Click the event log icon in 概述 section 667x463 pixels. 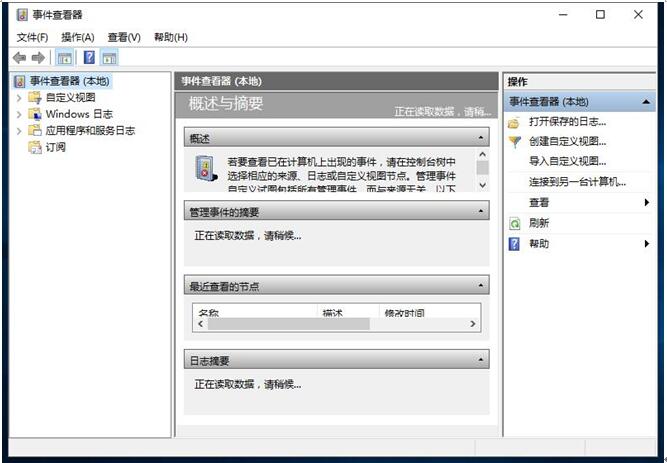point(205,169)
